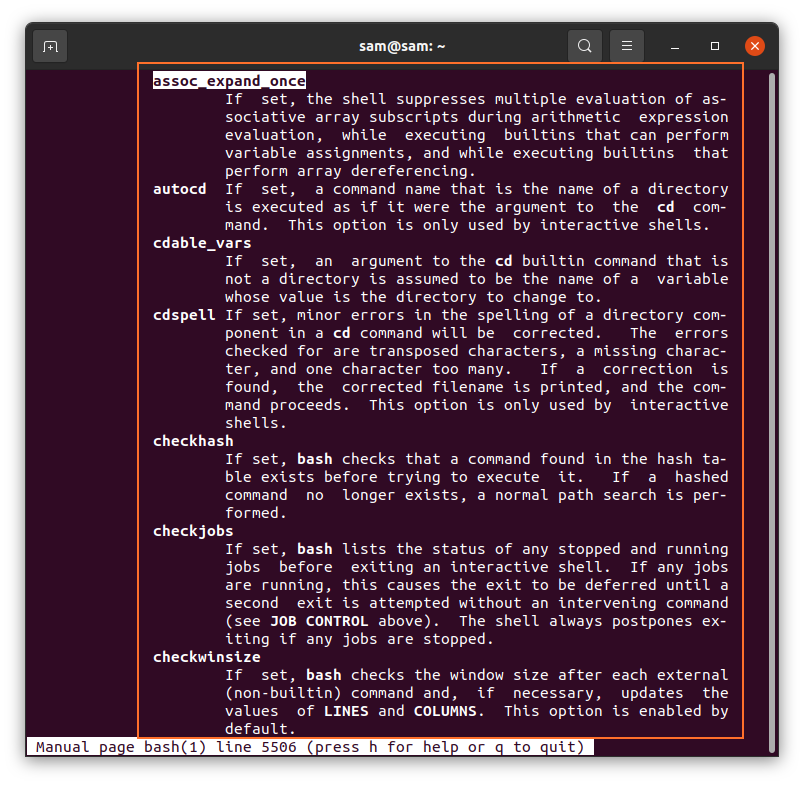Click the sam@sam: ~ window title

tap(400, 46)
